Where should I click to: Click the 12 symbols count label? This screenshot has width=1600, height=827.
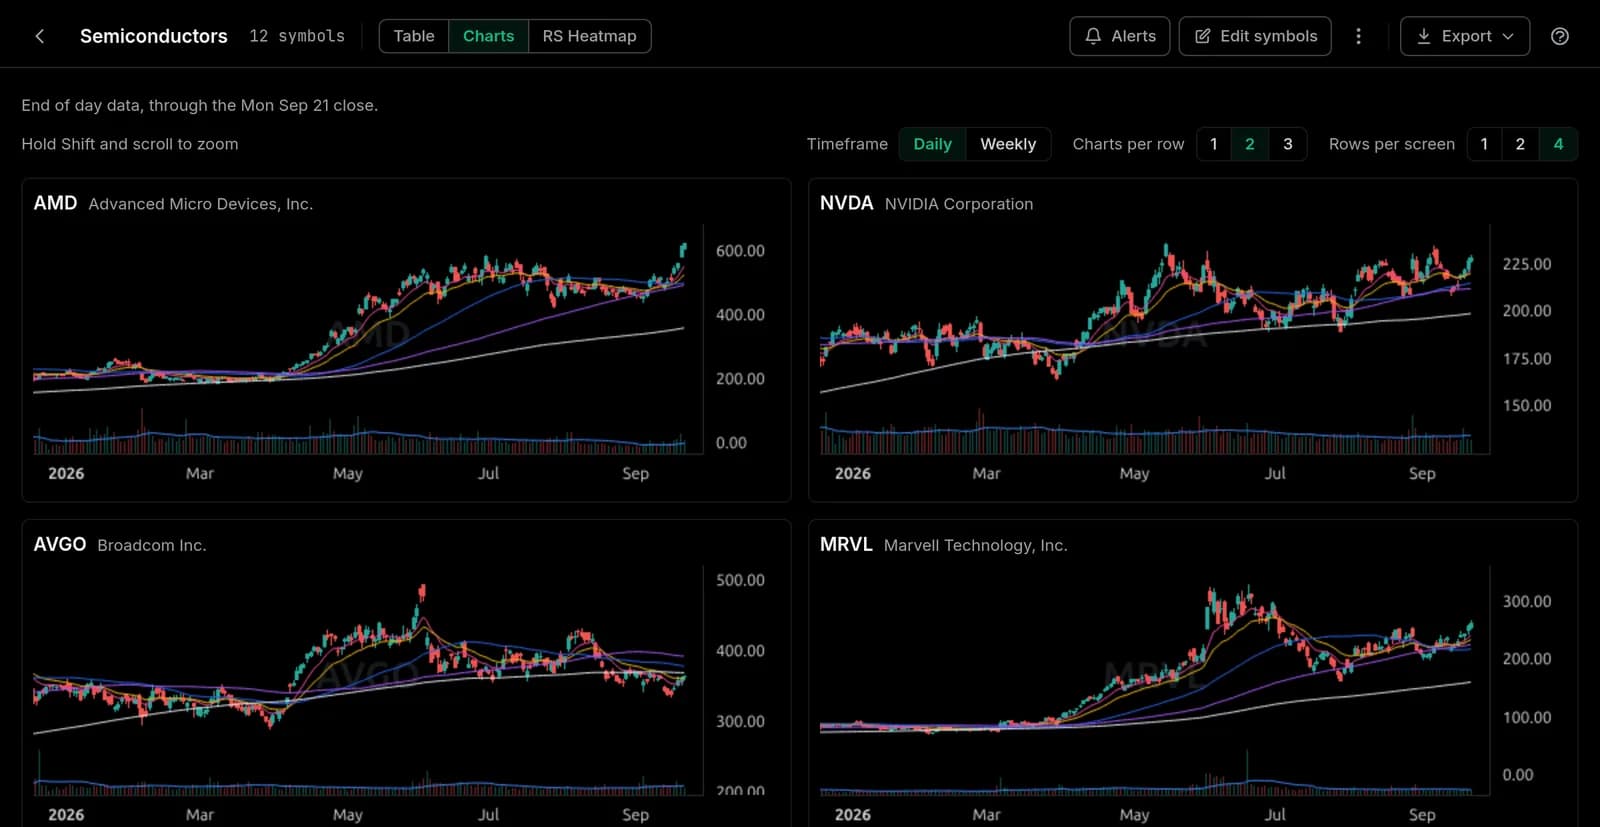point(297,36)
